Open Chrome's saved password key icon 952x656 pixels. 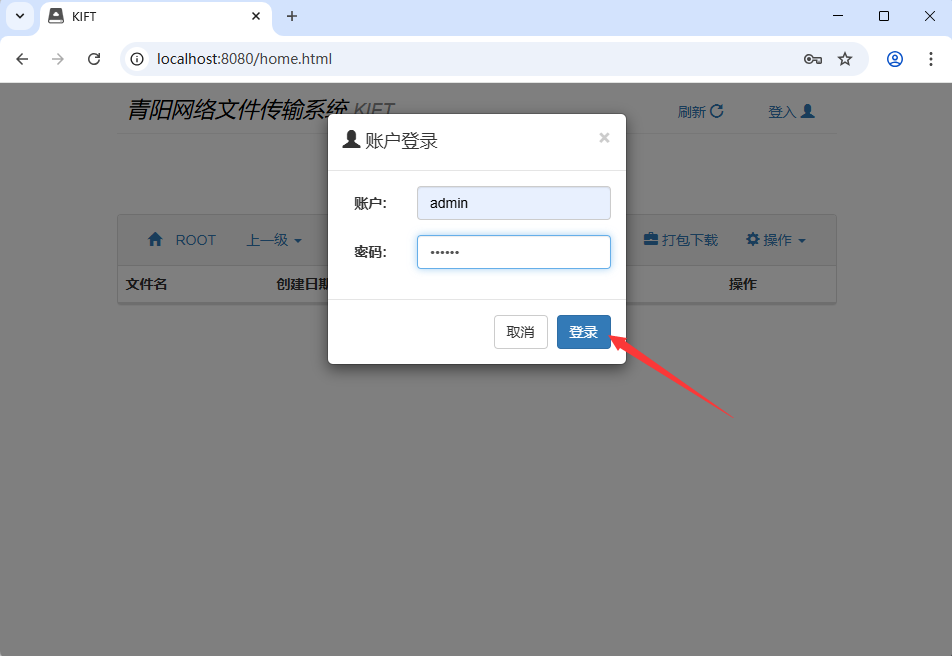click(x=813, y=59)
